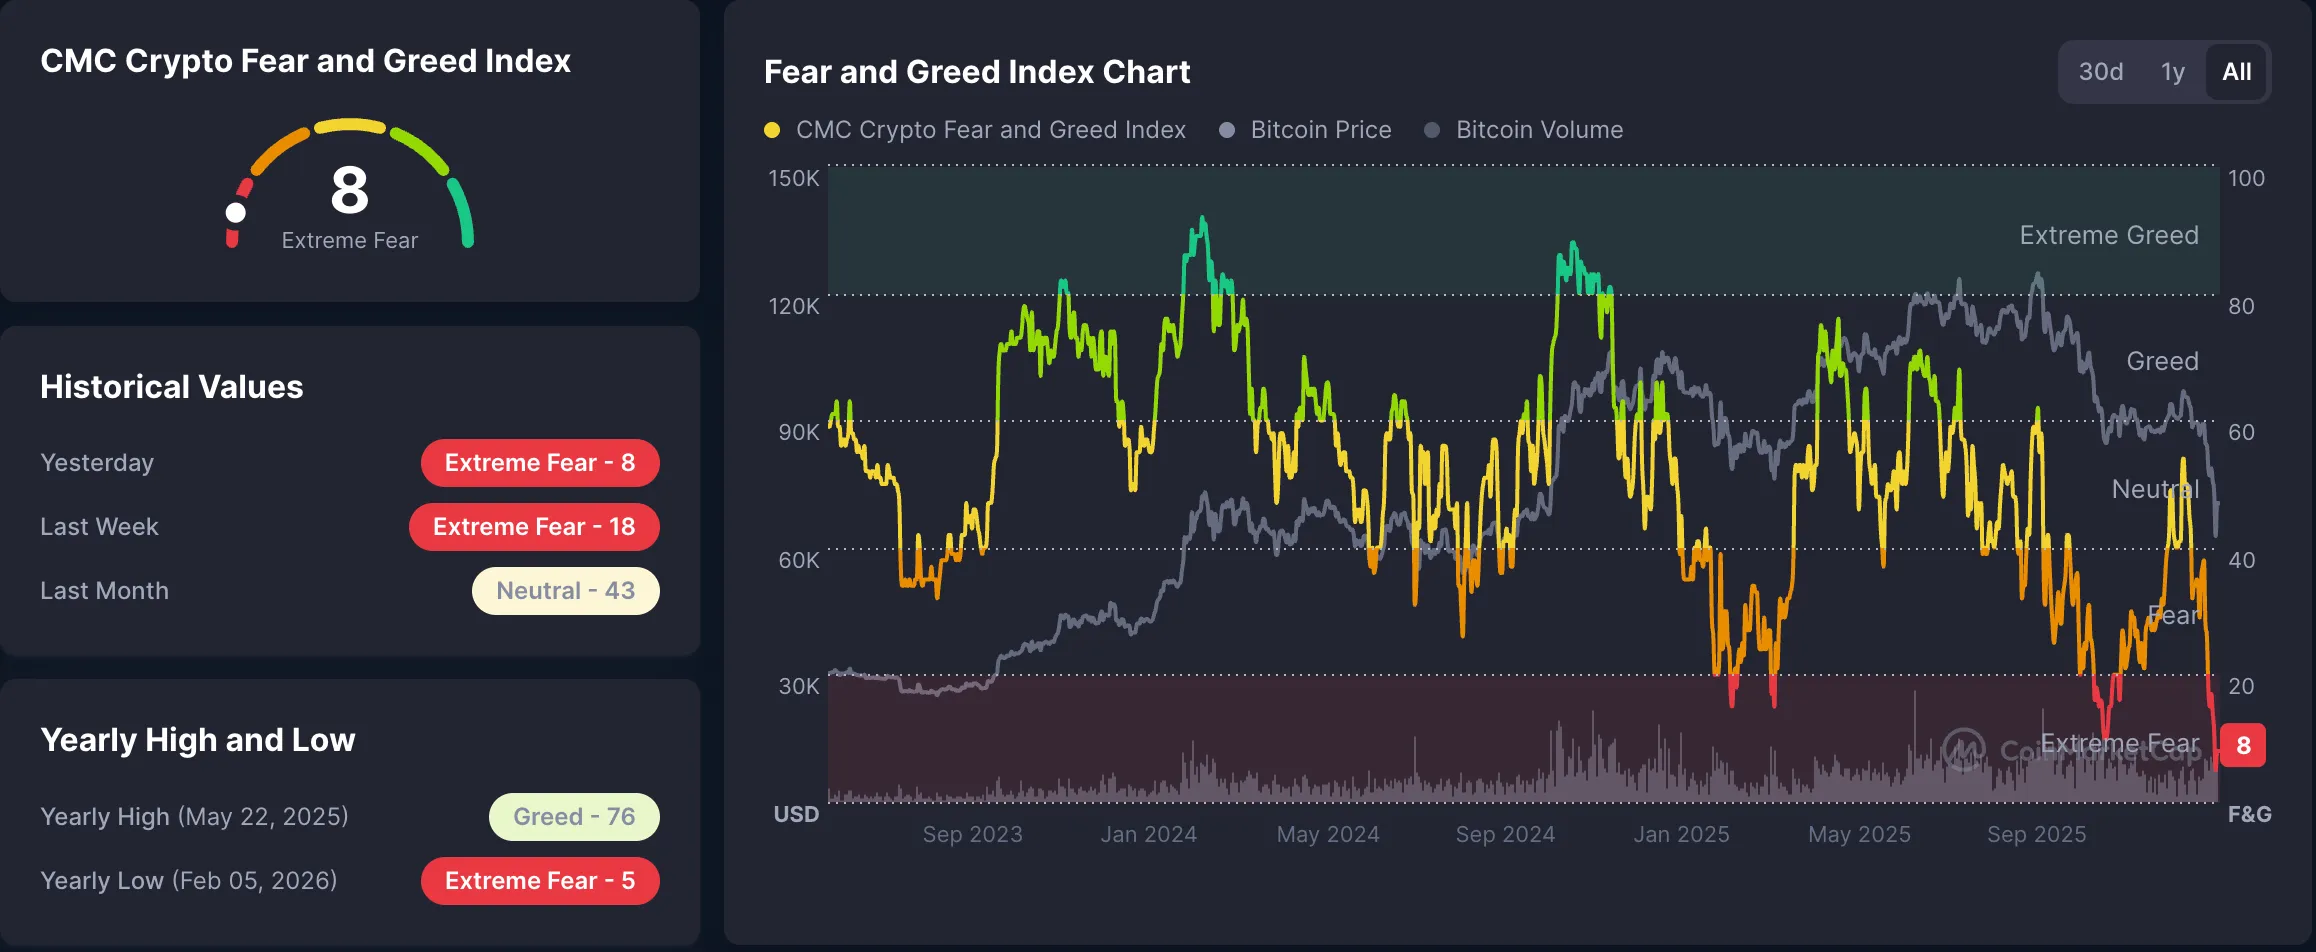Click the Bitcoin Volume legend dot

pos(1432,130)
